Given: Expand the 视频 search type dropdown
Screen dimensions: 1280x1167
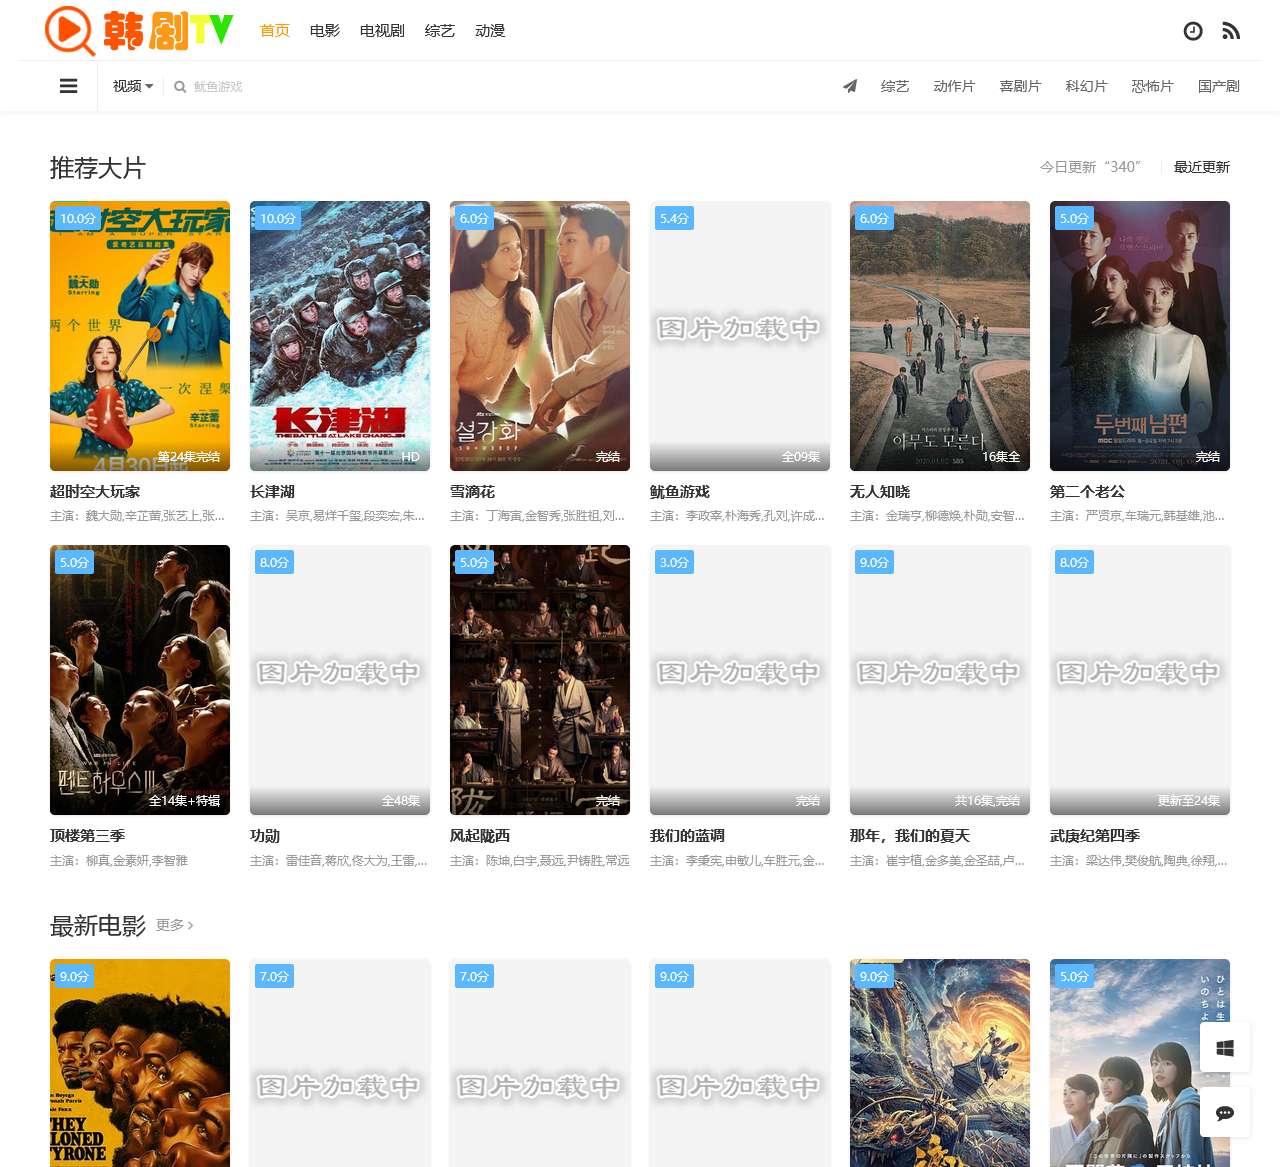Looking at the screenshot, I should click(133, 86).
